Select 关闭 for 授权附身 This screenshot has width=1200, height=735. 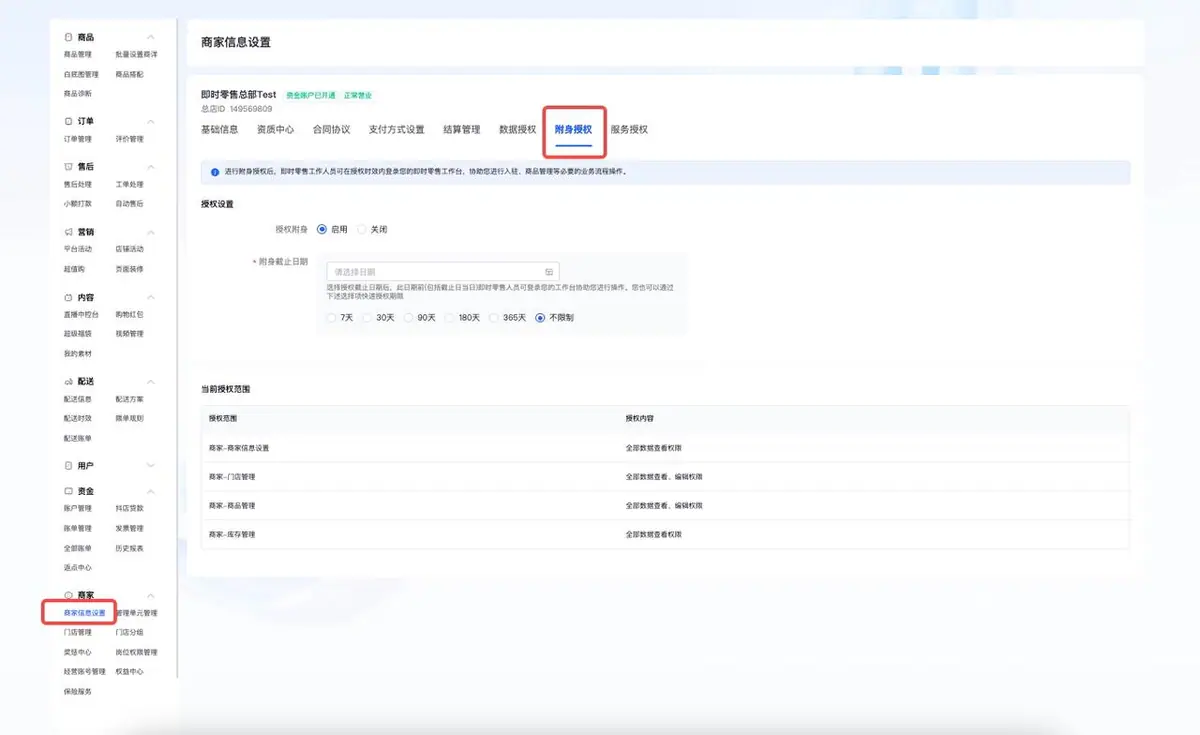point(362,229)
